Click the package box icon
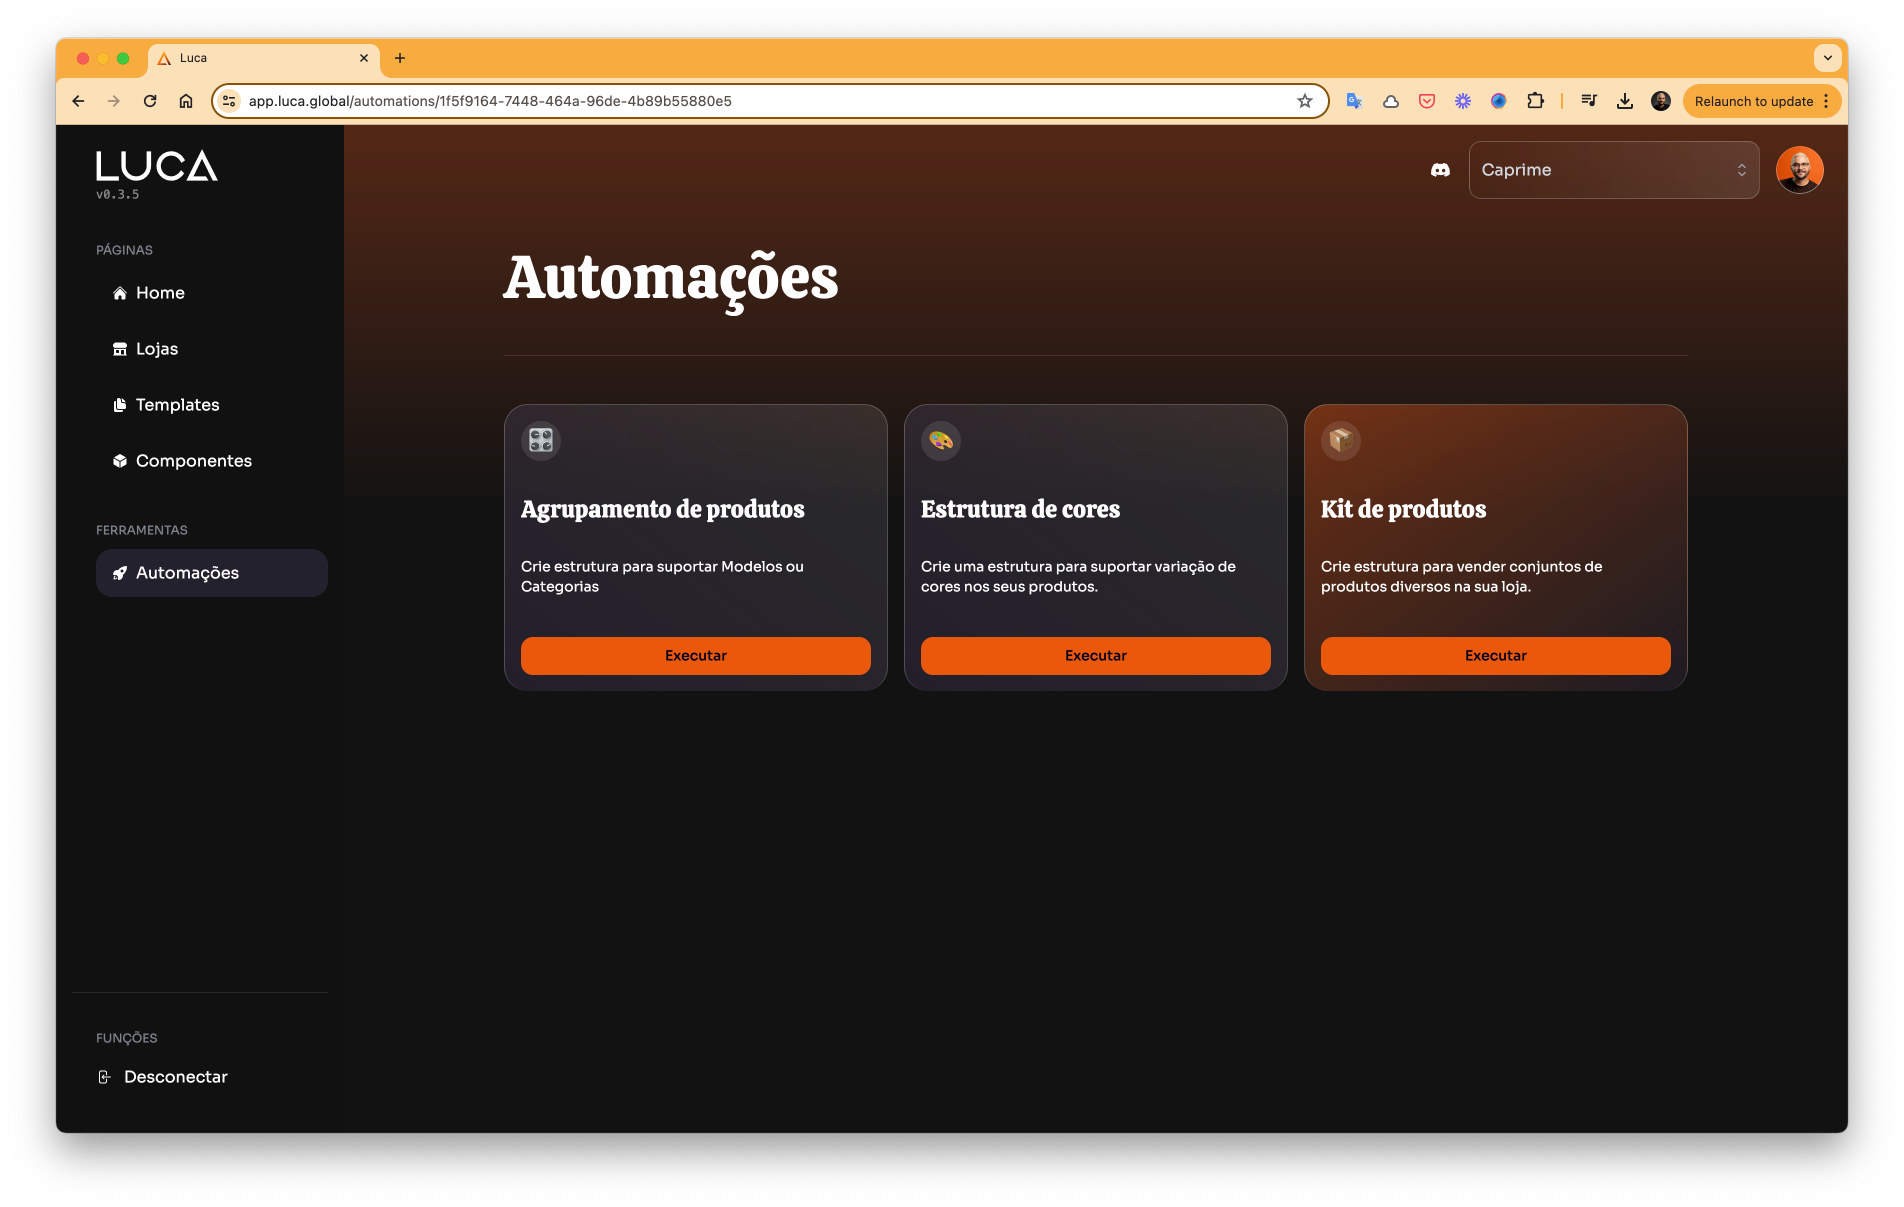 point(1341,441)
